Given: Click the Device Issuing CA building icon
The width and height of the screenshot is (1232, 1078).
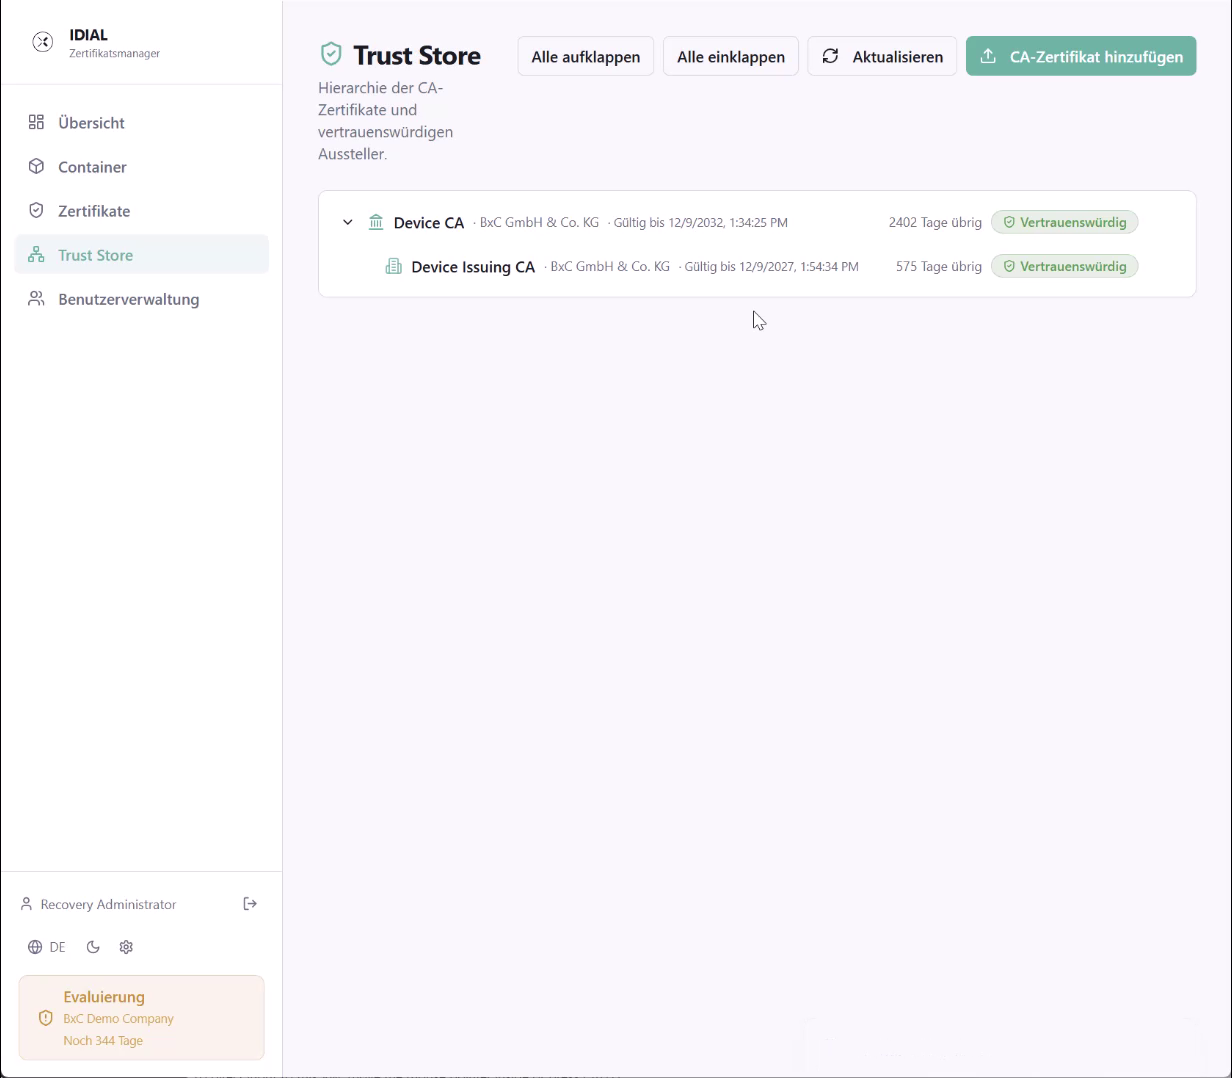Looking at the screenshot, I should 394,266.
